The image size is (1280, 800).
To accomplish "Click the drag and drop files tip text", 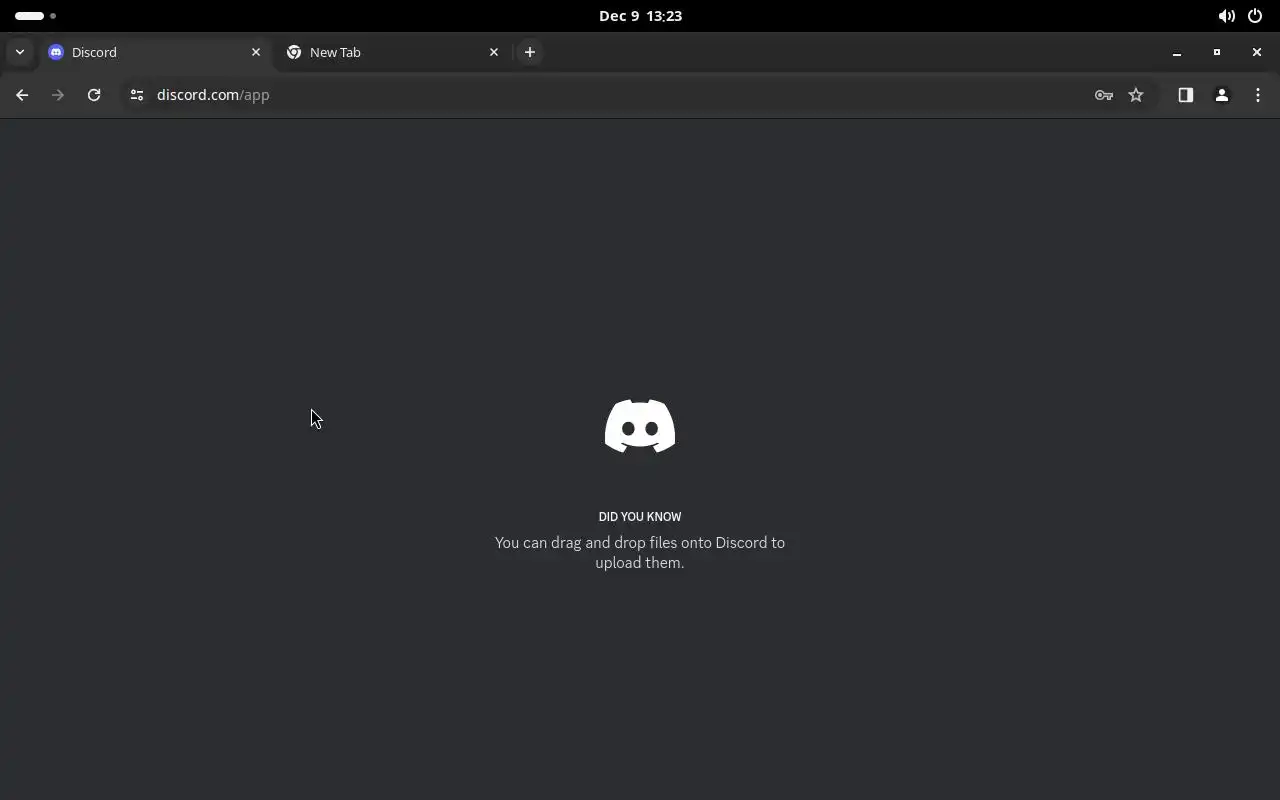I will (x=640, y=553).
